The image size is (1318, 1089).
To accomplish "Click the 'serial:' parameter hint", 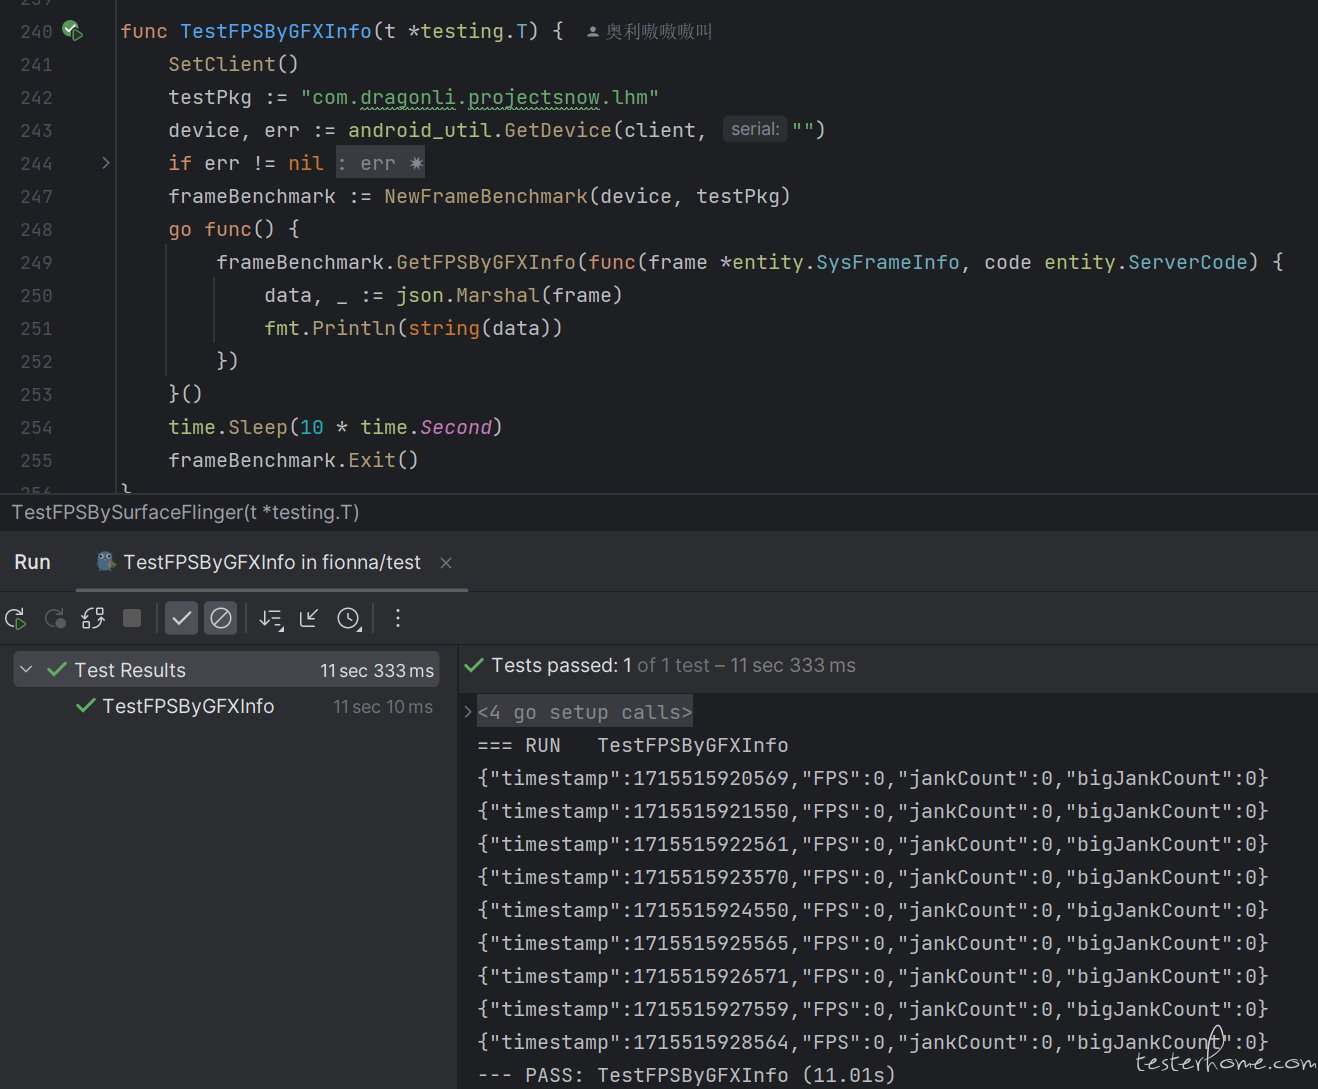I will 755,129.
